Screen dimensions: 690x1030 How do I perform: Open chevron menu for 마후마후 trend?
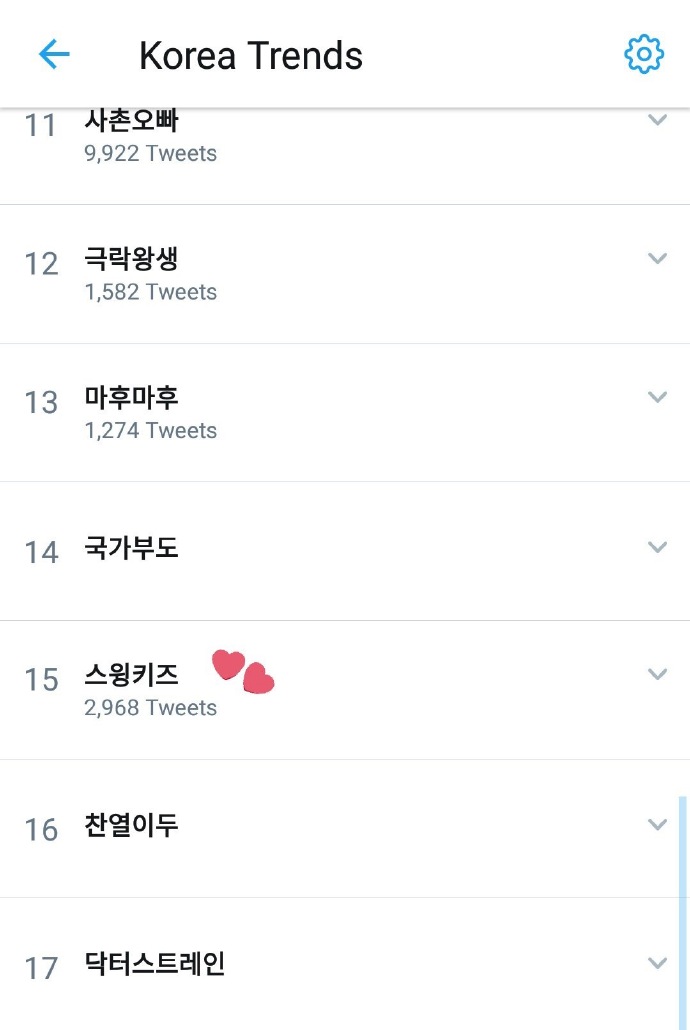pos(657,397)
